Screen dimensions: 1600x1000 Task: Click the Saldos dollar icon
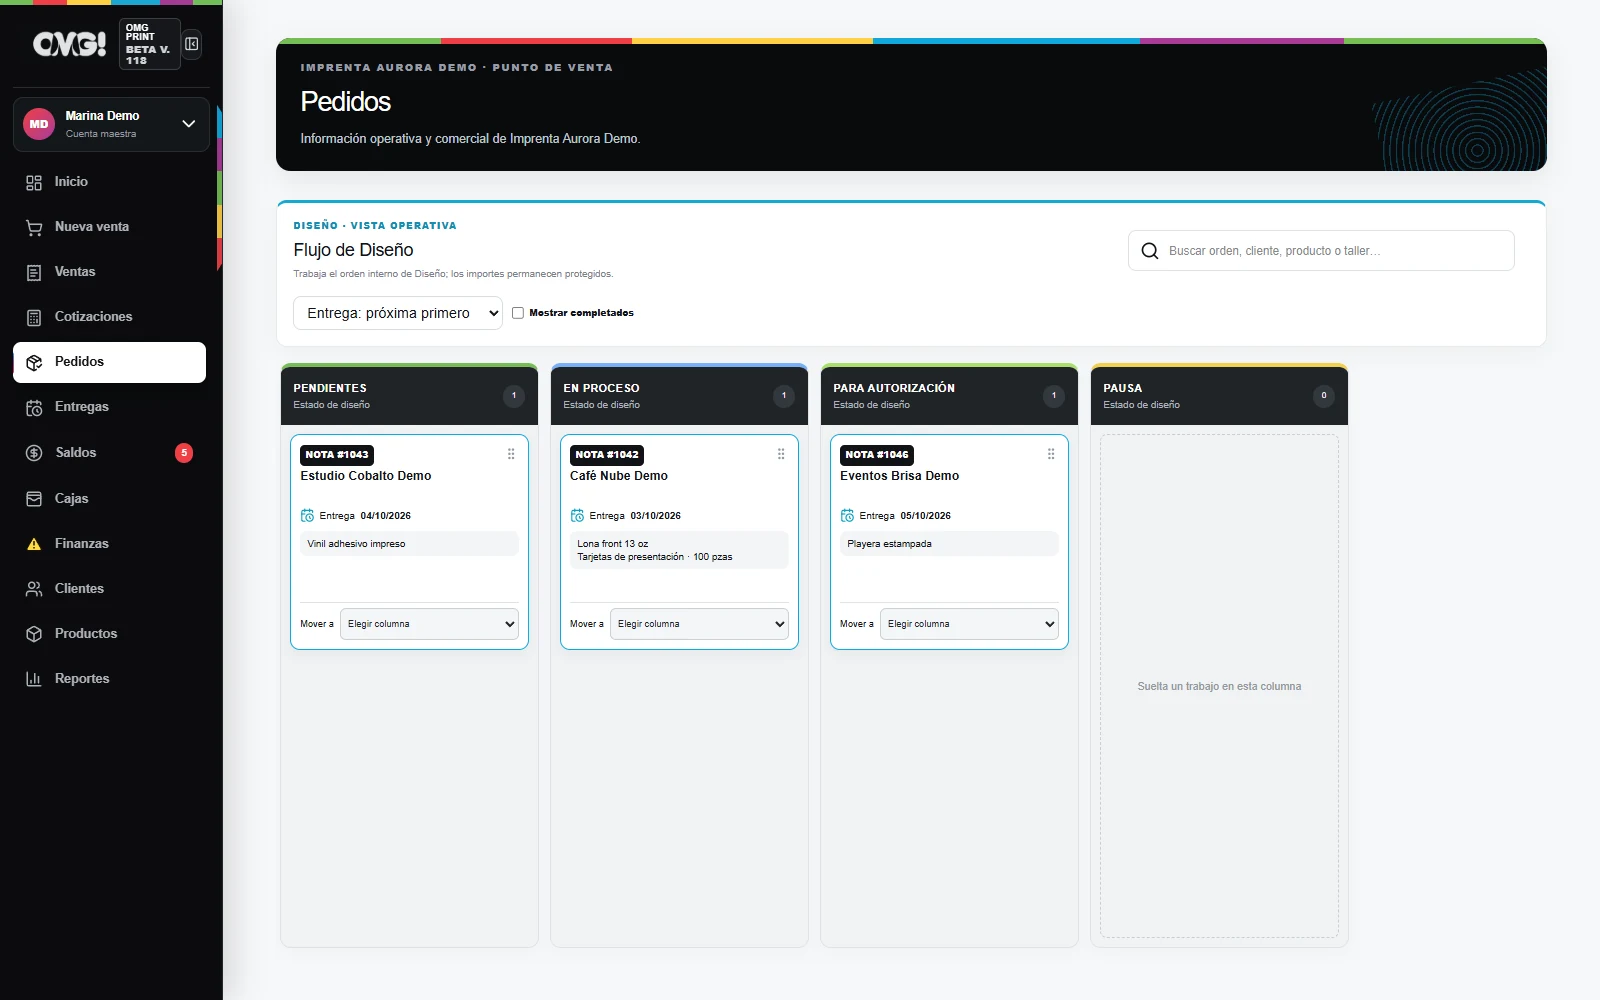pyautogui.click(x=34, y=453)
